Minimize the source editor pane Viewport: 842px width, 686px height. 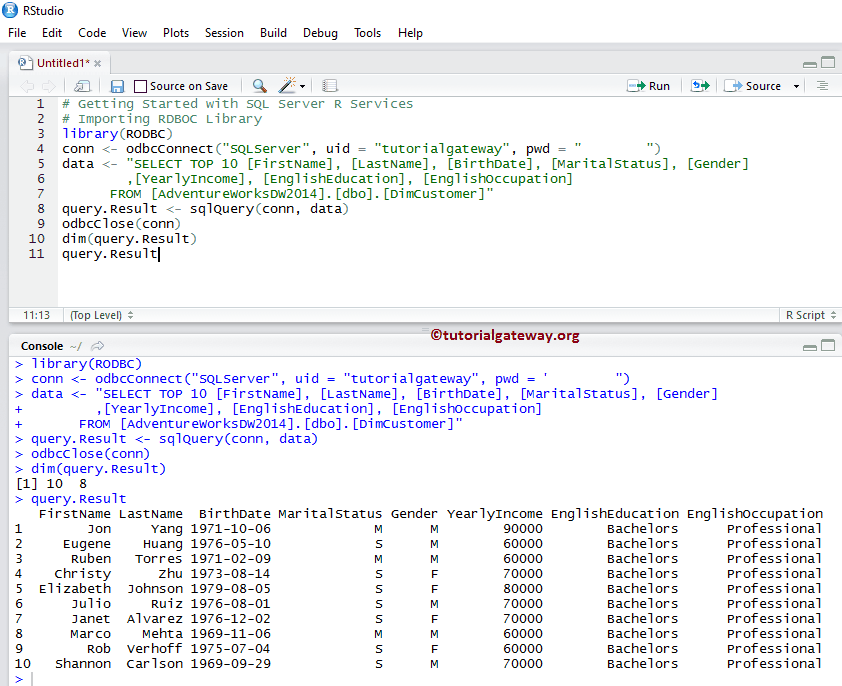(x=810, y=62)
